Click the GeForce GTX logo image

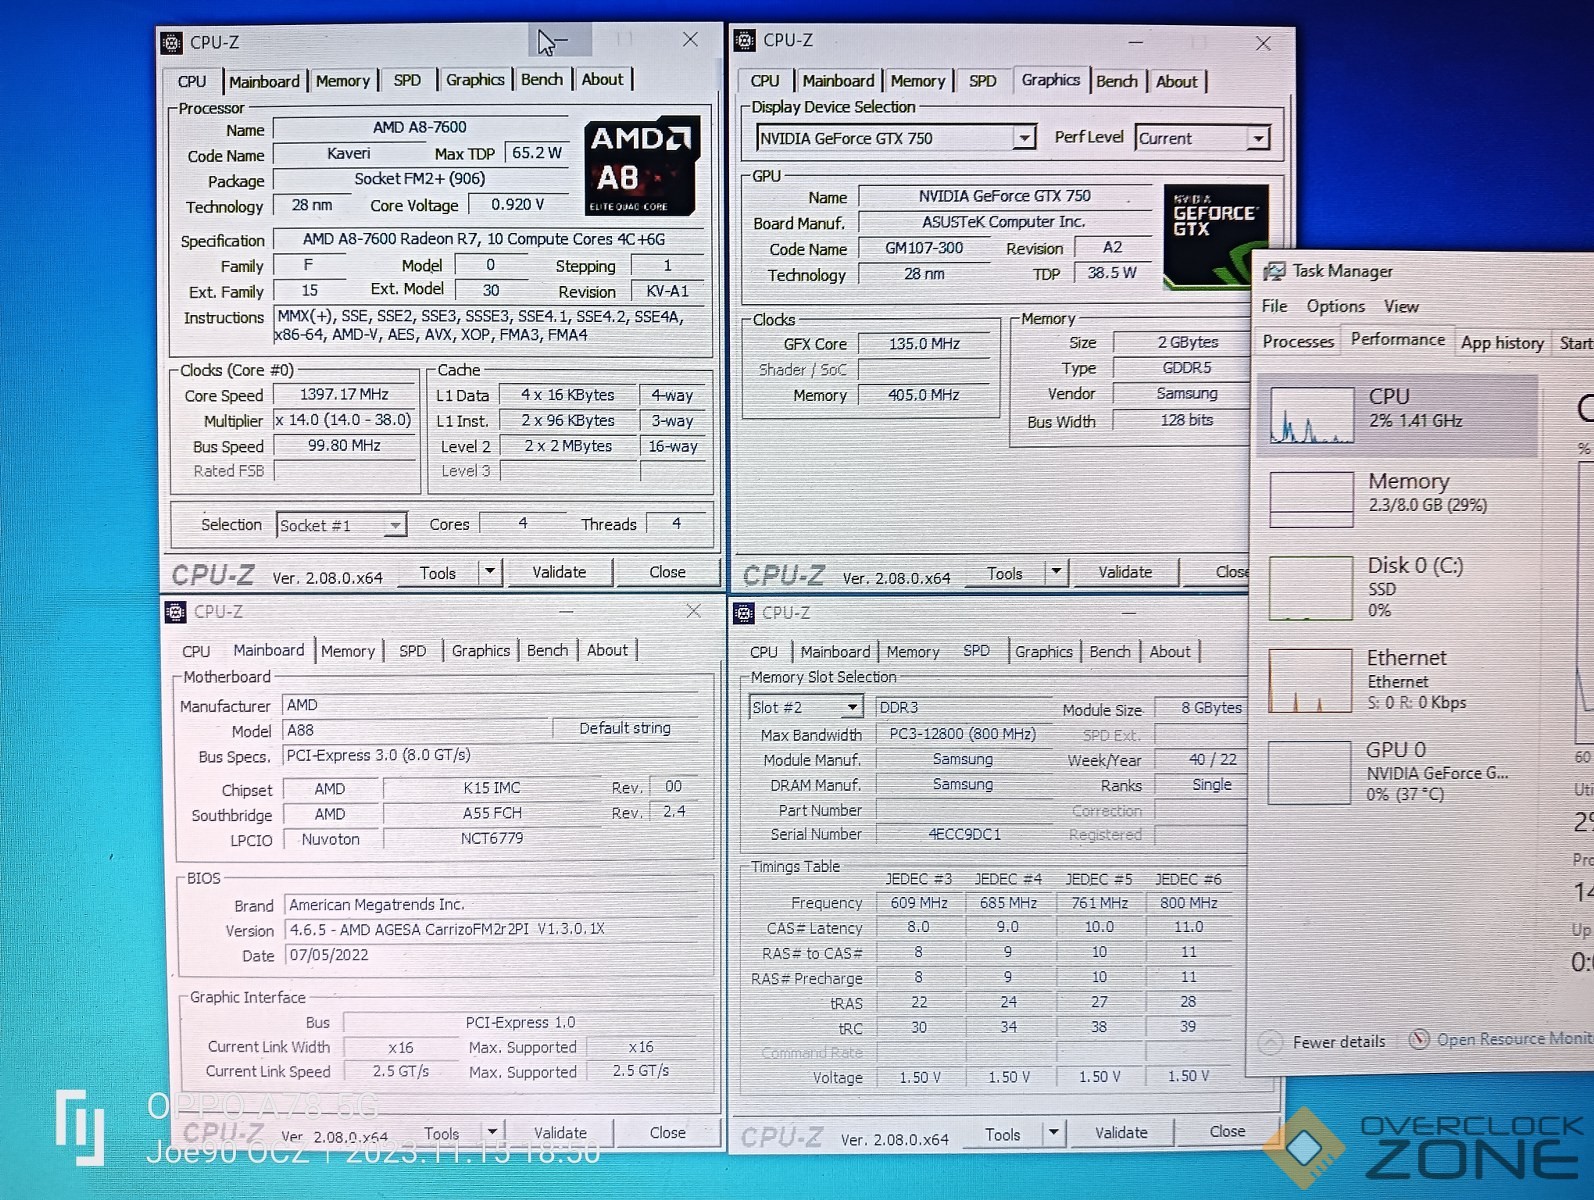1215,236
